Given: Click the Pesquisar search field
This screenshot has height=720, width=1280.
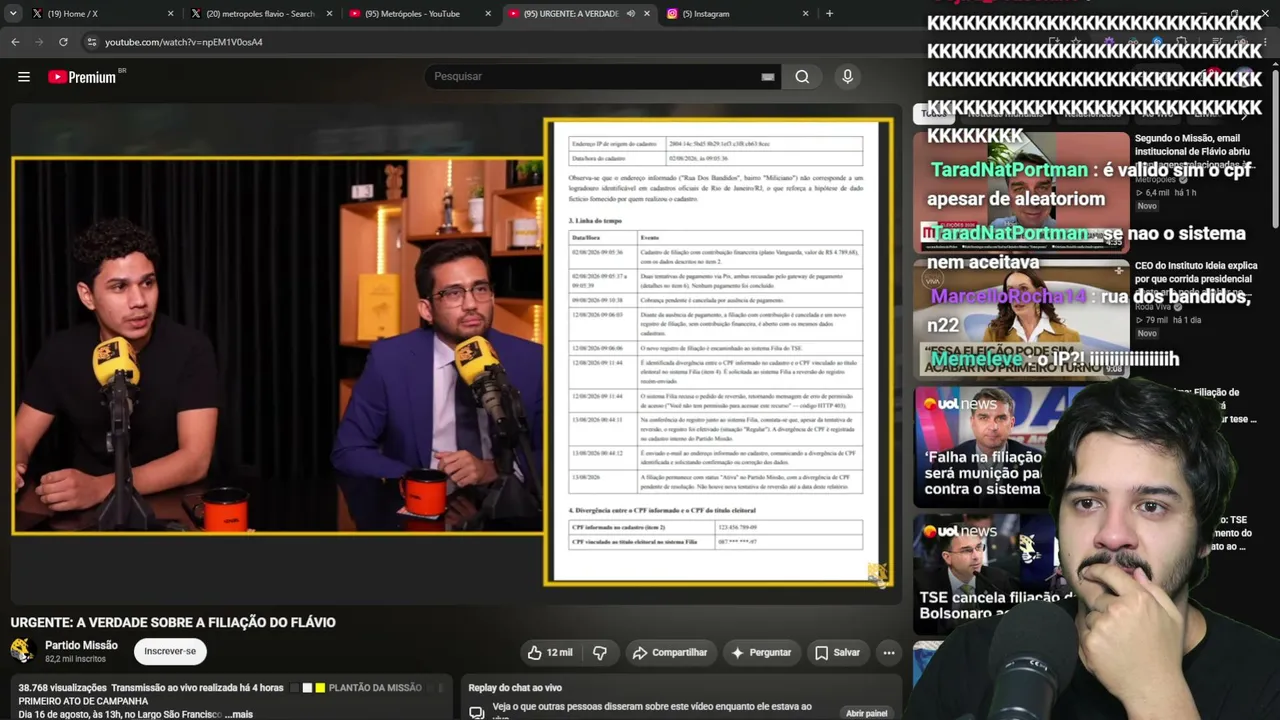Looking at the screenshot, I should tap(600, 77).
